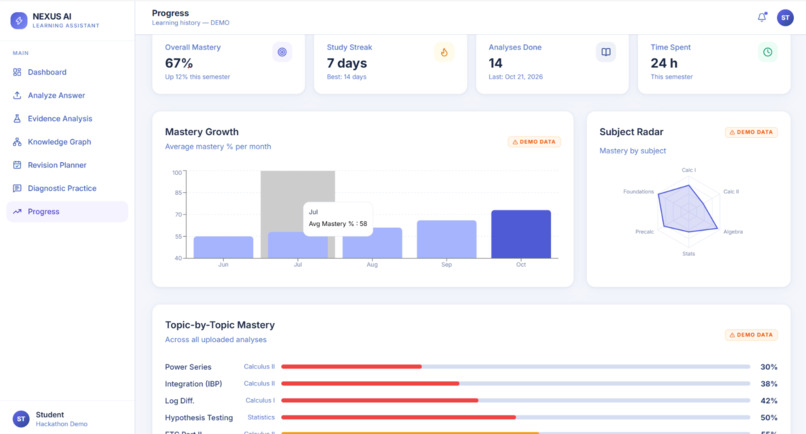Click the Power Series progress bar
This screenshot has height=434, width=806.
click(x=516, y=367)
